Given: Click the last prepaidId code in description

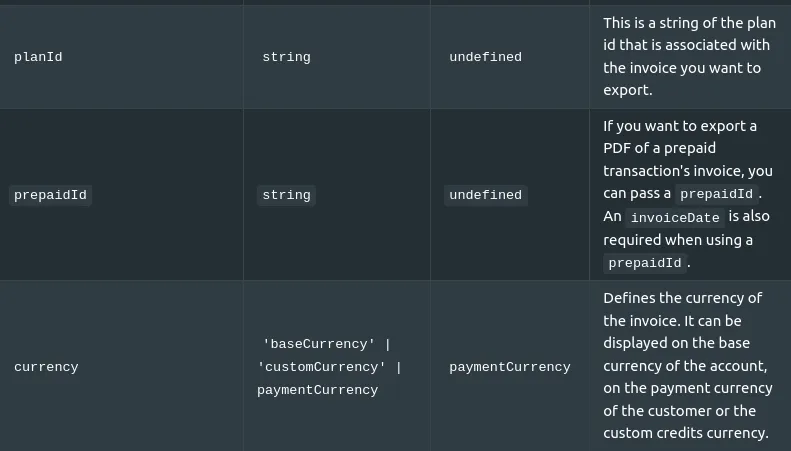Looking at the screenshot, I should [645, 263].
